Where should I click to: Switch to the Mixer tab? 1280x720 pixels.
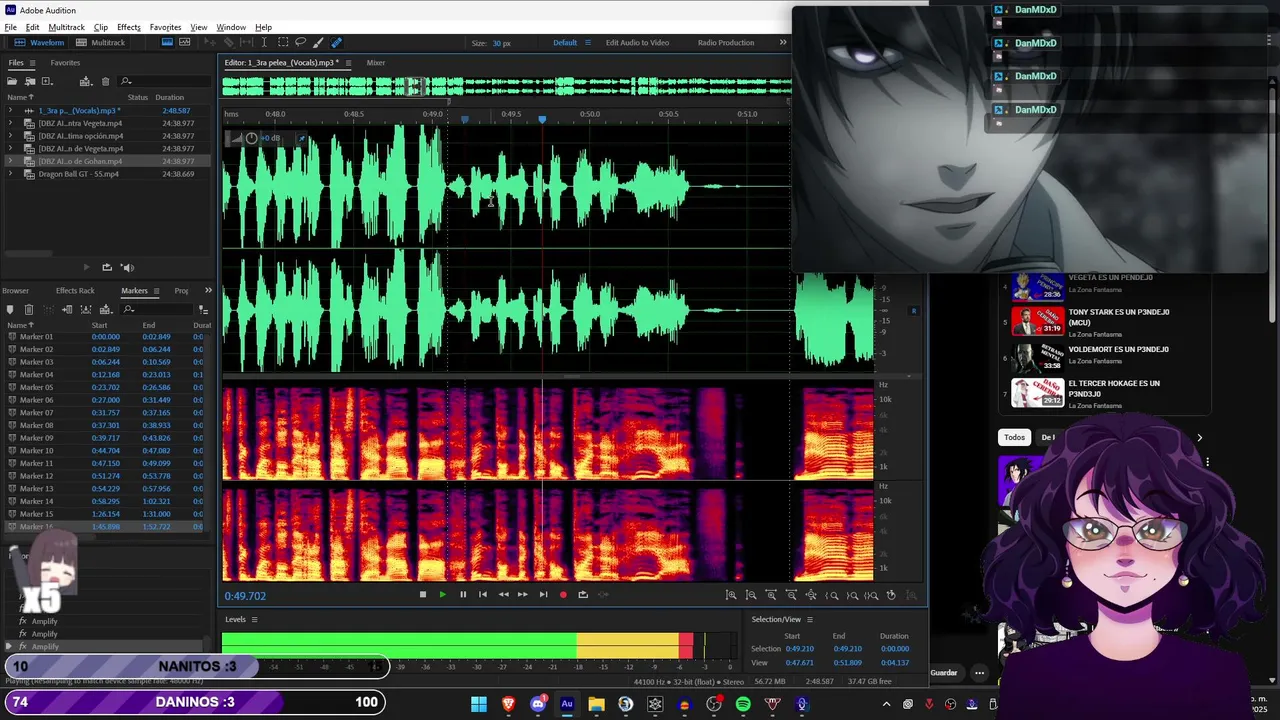point(375,63)
